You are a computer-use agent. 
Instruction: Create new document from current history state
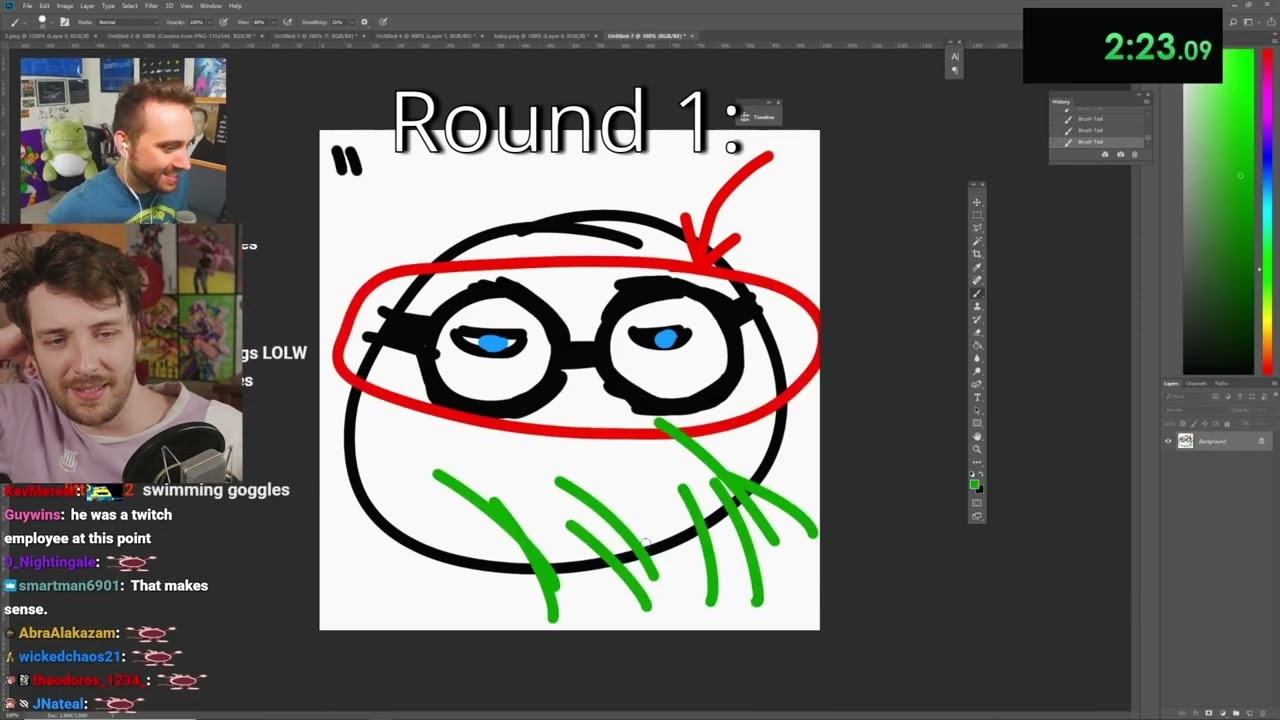(x=1105, y=154)
